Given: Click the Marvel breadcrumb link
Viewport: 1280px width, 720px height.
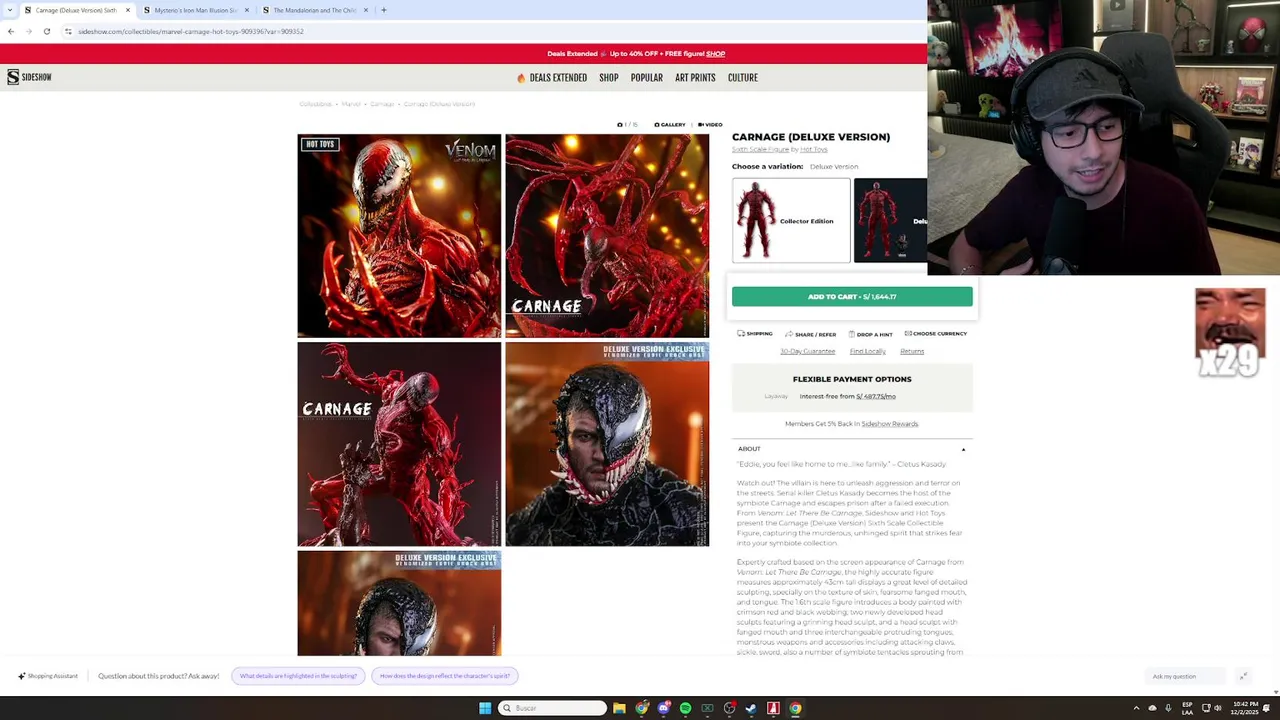Looking at the screenshot, I should click(x=351, y=104).
